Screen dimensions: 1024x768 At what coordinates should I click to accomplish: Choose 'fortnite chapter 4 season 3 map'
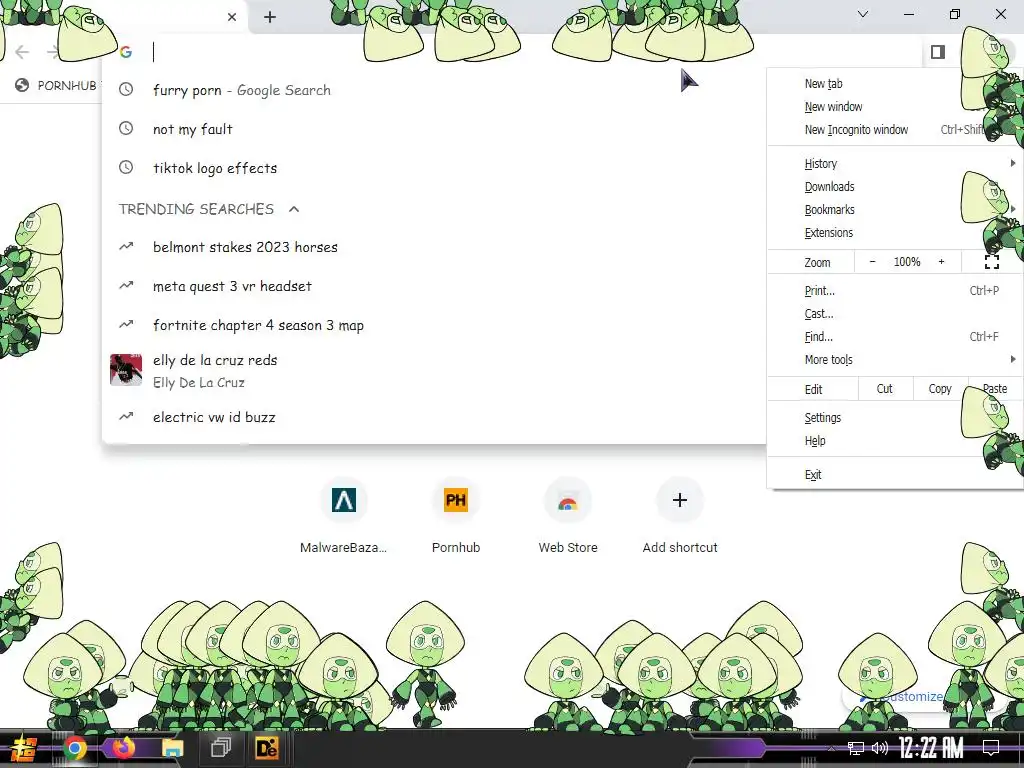coord(434,325)
